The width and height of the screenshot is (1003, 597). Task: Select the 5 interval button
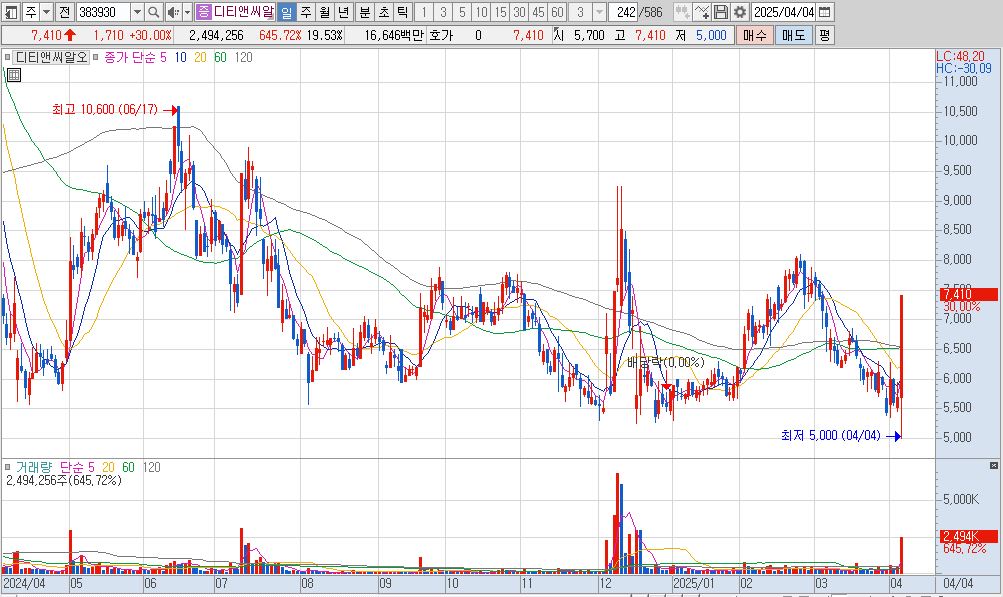462,12
